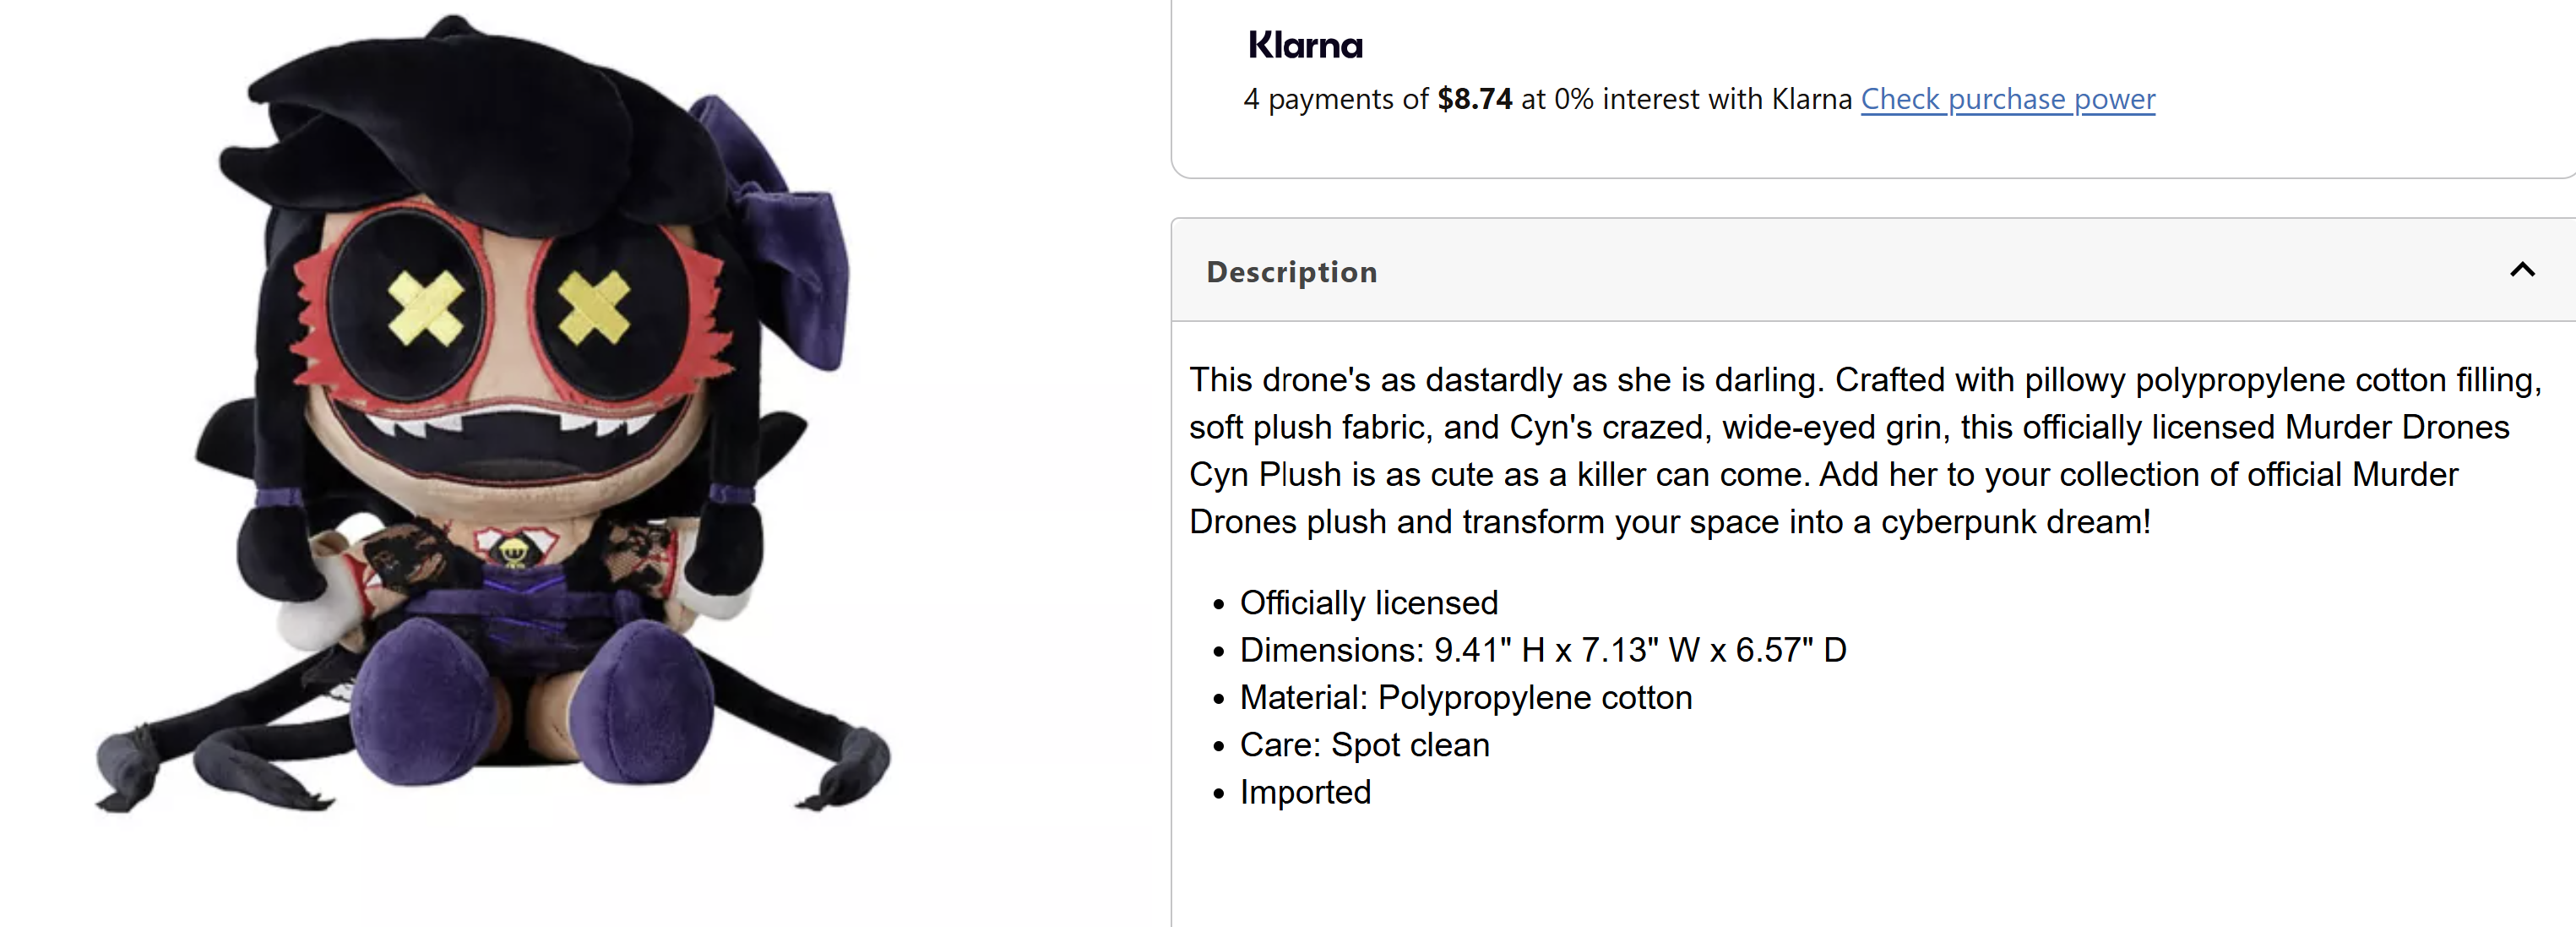Click the '4 payments of' text
Screen dimensions: 2576x927
click(1335, 100)
